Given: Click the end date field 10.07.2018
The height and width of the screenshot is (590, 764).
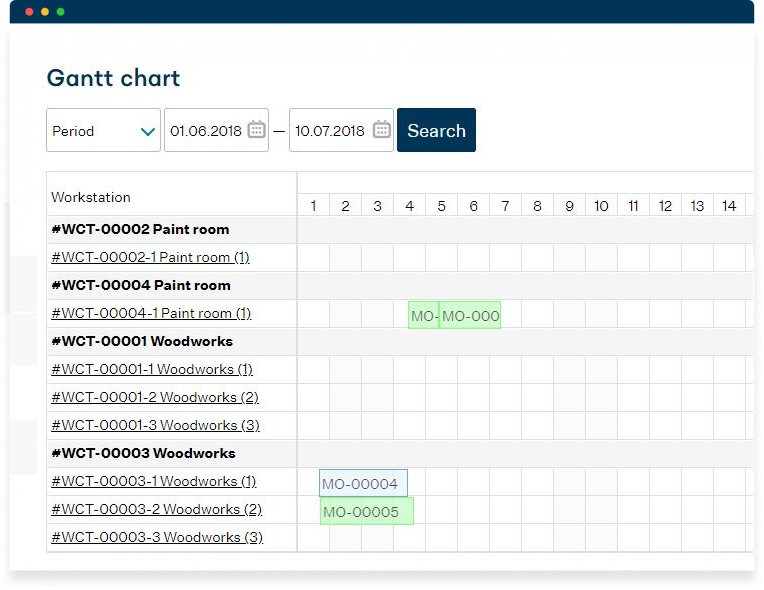Looking at the screenshot, I should 330,131.
